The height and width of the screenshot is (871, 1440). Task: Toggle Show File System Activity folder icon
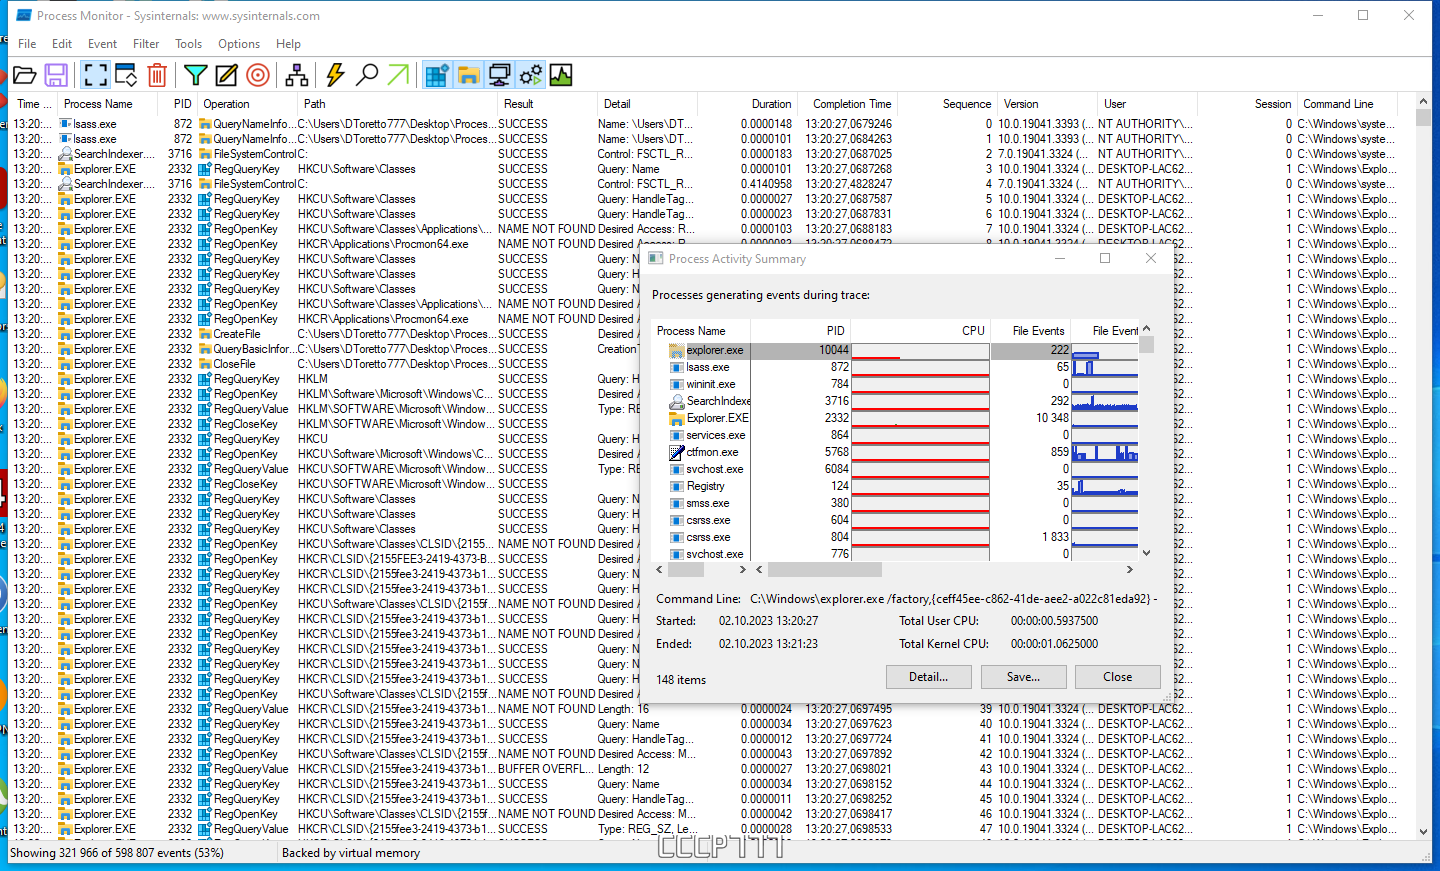click(468, 75)
